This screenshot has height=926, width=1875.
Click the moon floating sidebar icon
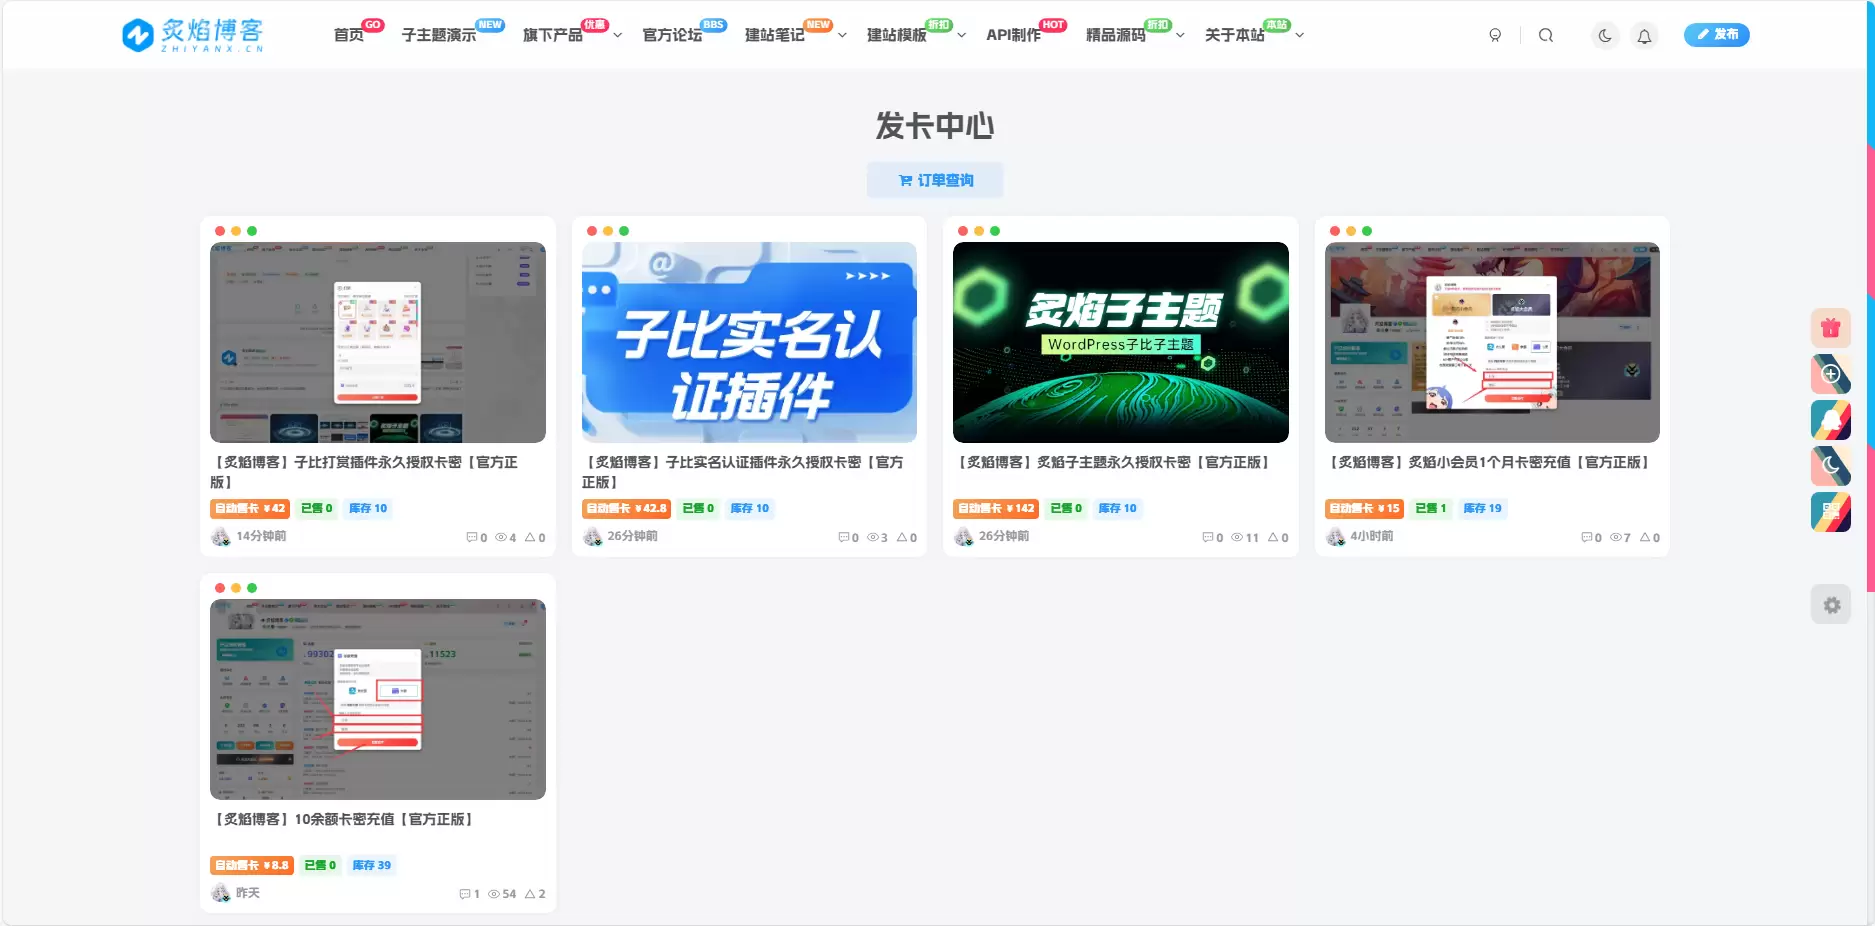tap(1831, 466)
